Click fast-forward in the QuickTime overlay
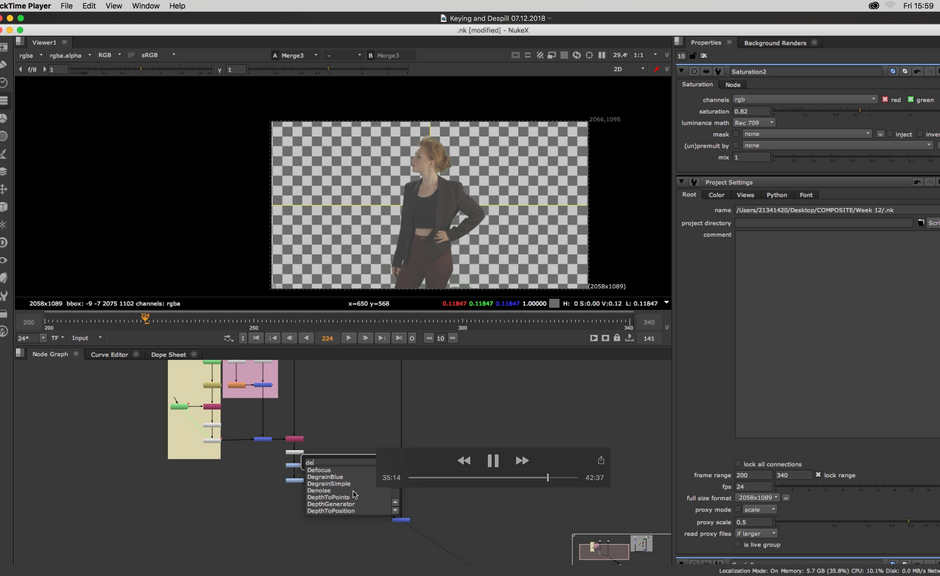Screen dimensions: 940x576 (x=522, y=461)
